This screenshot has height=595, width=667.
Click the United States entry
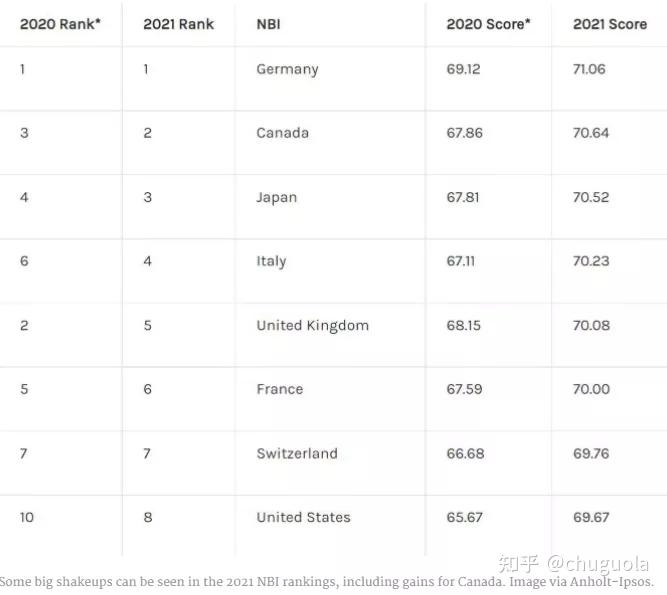coord(303,517)
